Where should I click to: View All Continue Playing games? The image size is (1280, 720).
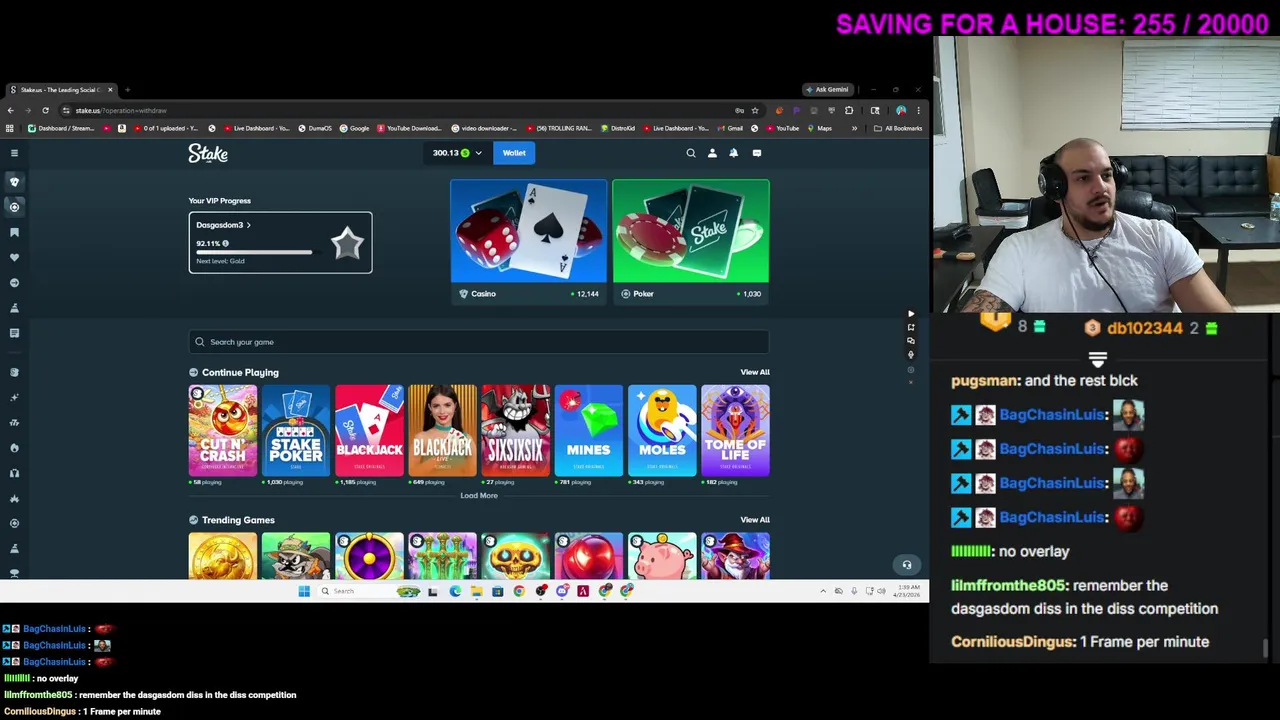[755, 372]
